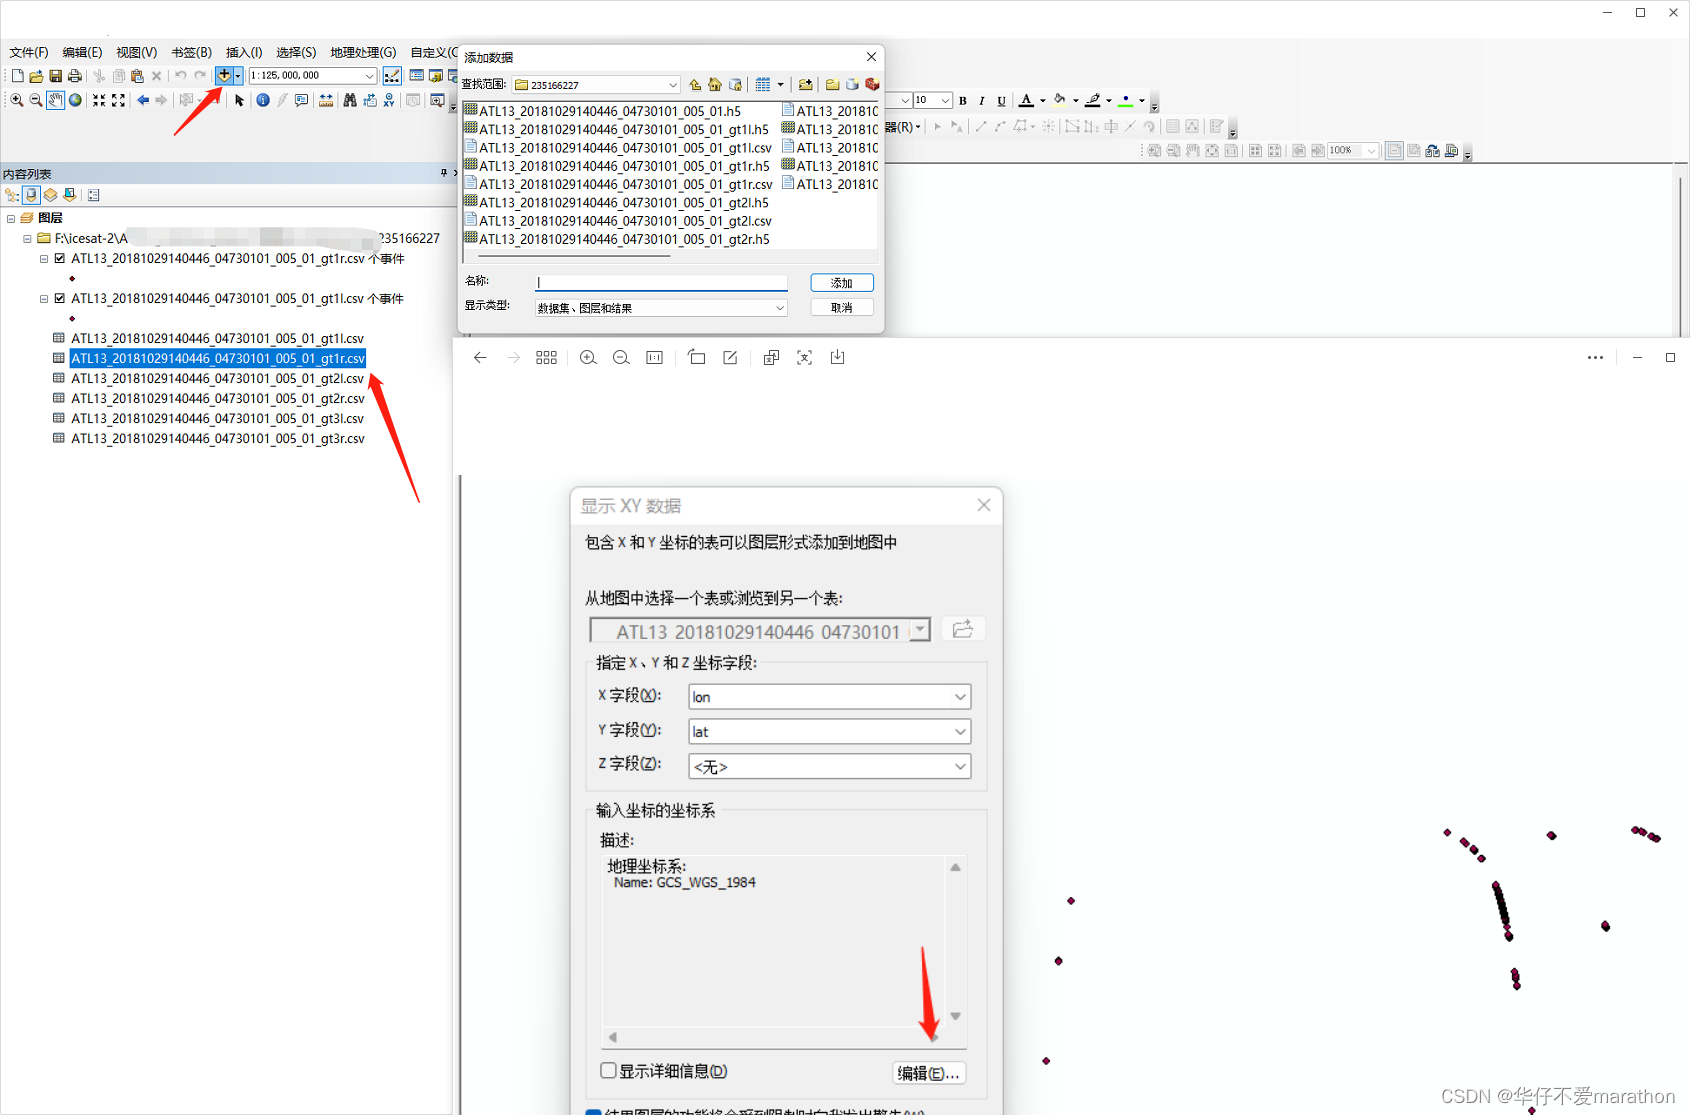Open the font color swatch
The width and height of the screenshot is (1690, 1115).
[1028, 100]
